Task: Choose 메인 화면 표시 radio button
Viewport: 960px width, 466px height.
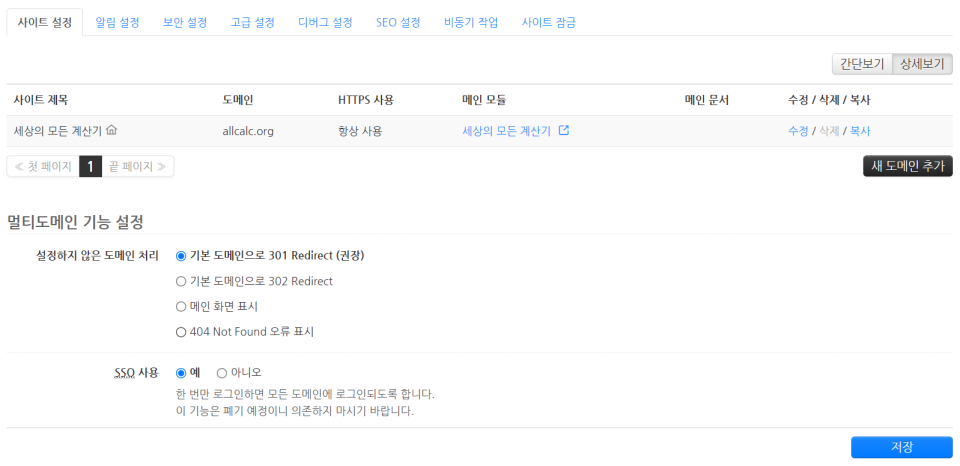Action: [181, 306]
